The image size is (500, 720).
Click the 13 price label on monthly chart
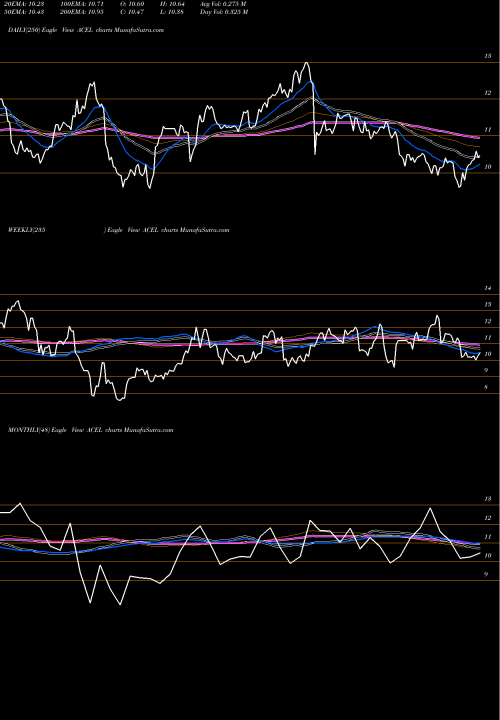coord(488,499)
